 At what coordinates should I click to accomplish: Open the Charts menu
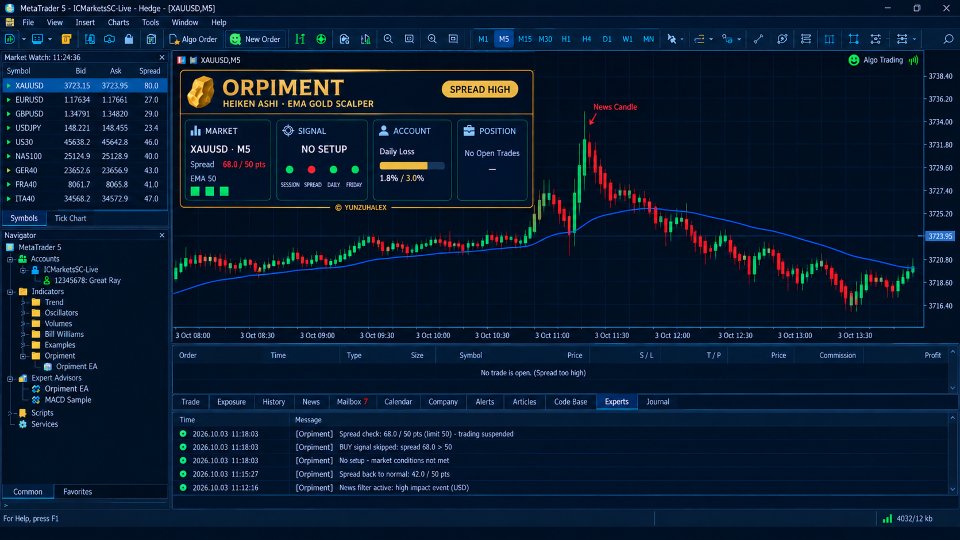[118, 23]
